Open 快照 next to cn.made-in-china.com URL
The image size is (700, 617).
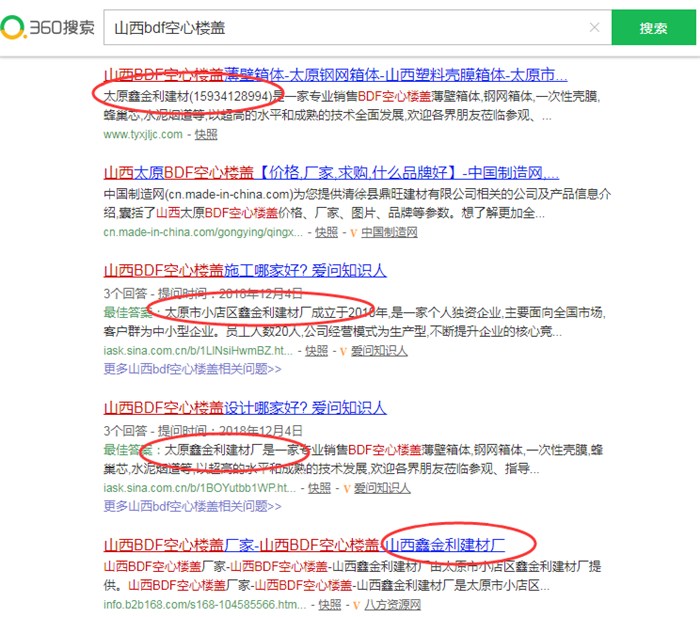pos(326,232)
